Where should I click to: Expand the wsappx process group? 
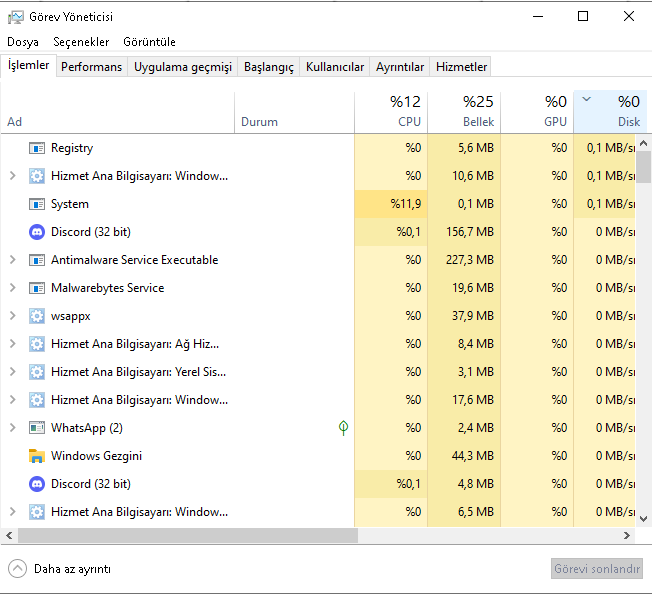(12, 316)
